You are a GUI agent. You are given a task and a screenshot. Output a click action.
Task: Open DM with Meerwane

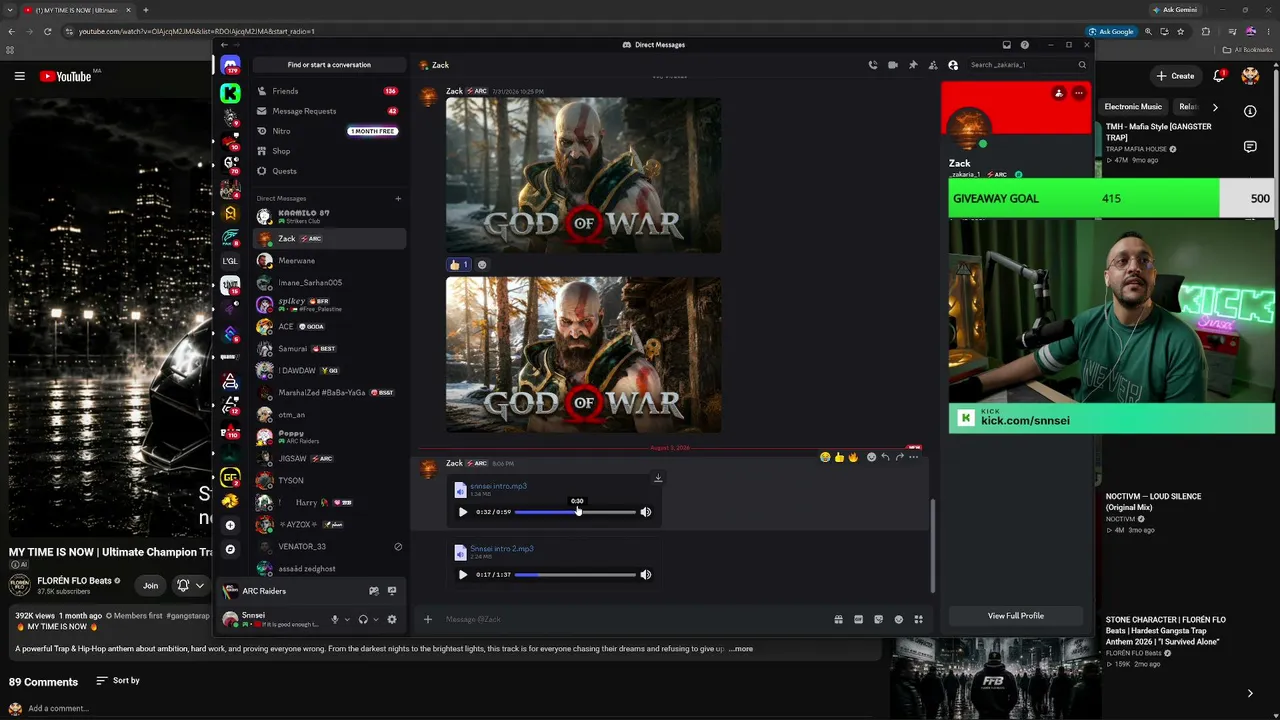point(329,261)
